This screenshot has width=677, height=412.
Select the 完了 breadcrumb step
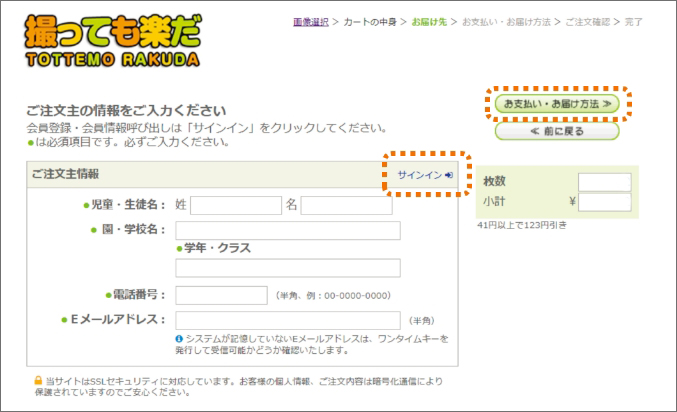coord(633,22)
